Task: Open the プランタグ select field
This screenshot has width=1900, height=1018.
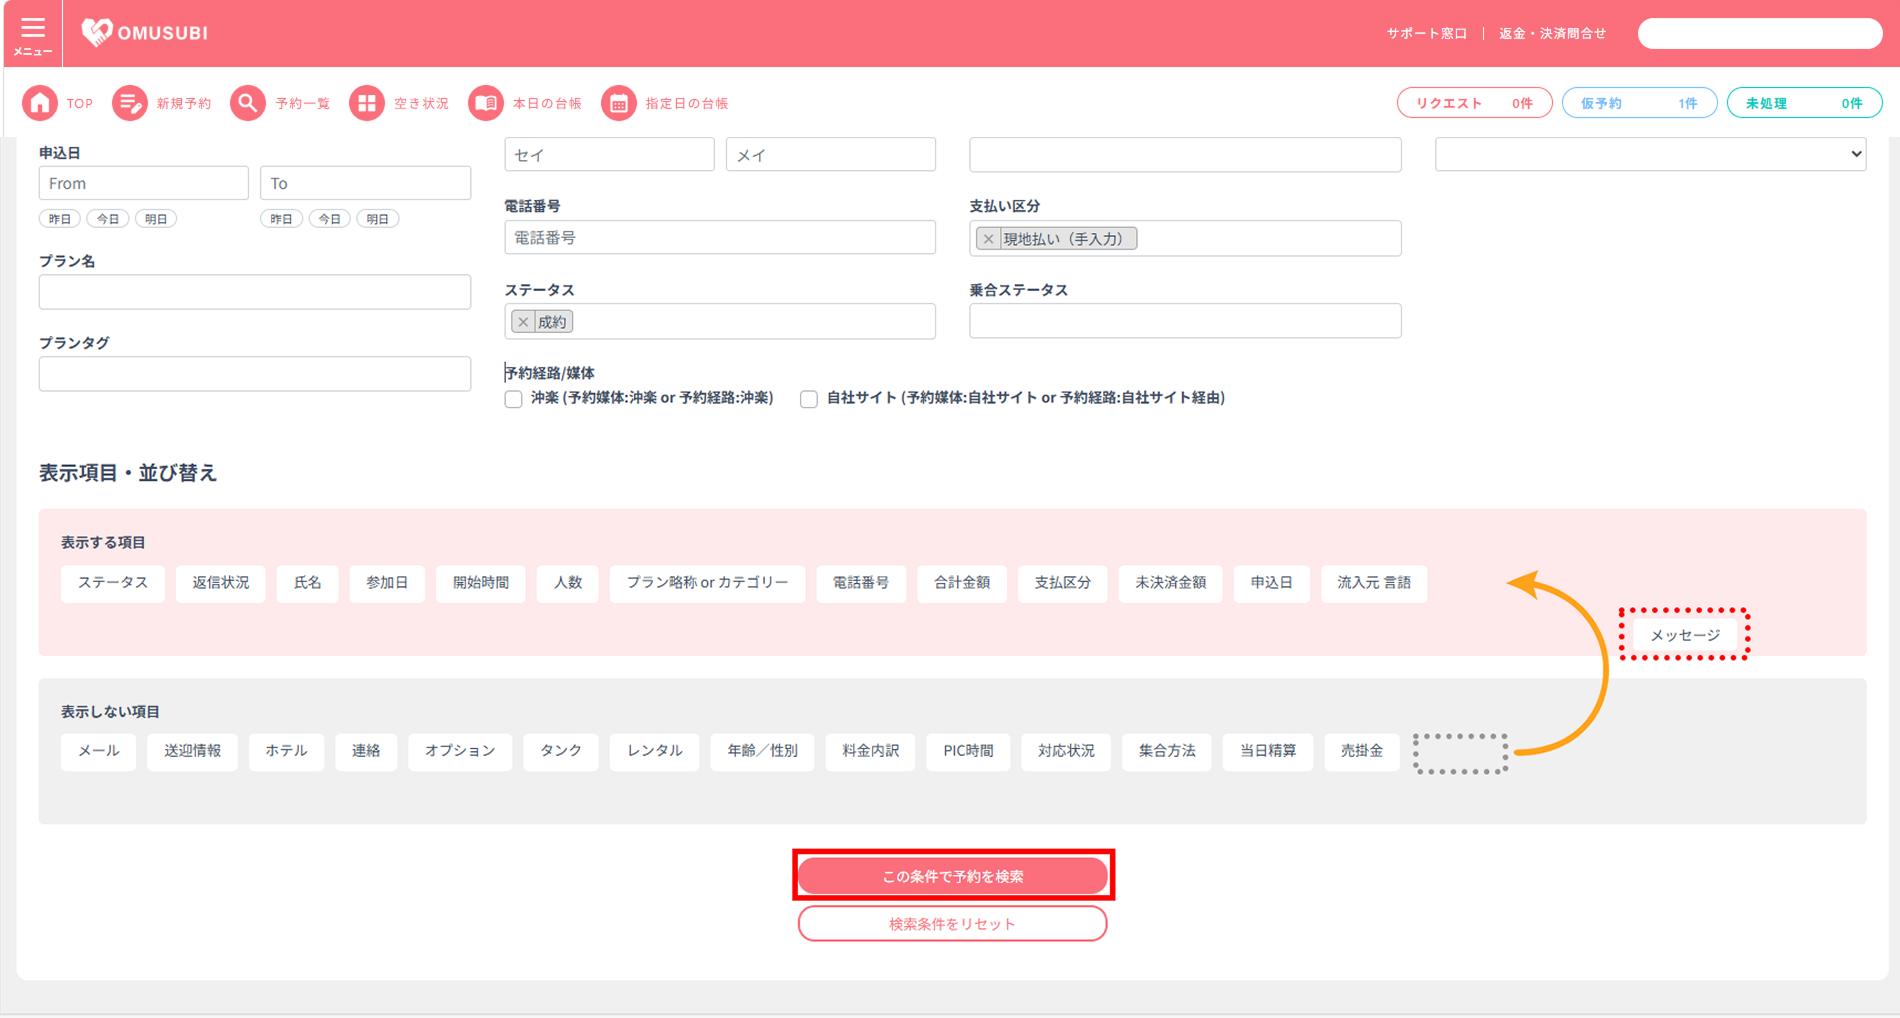Action: pyautogui.click(x=255, y=374)
